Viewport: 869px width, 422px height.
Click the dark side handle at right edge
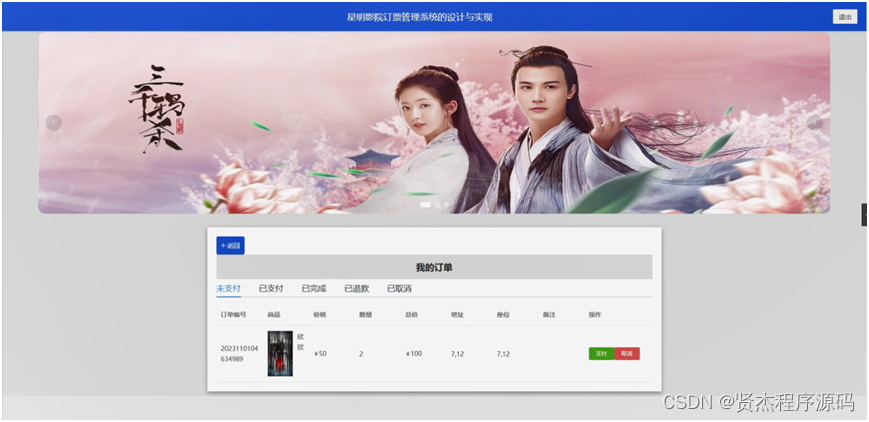tap(864, 215)
